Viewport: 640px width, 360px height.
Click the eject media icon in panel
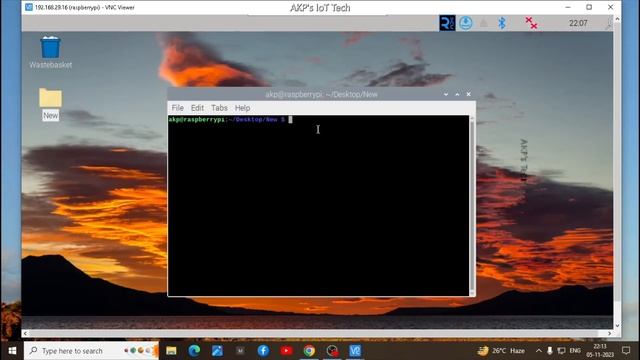[484, 23]
